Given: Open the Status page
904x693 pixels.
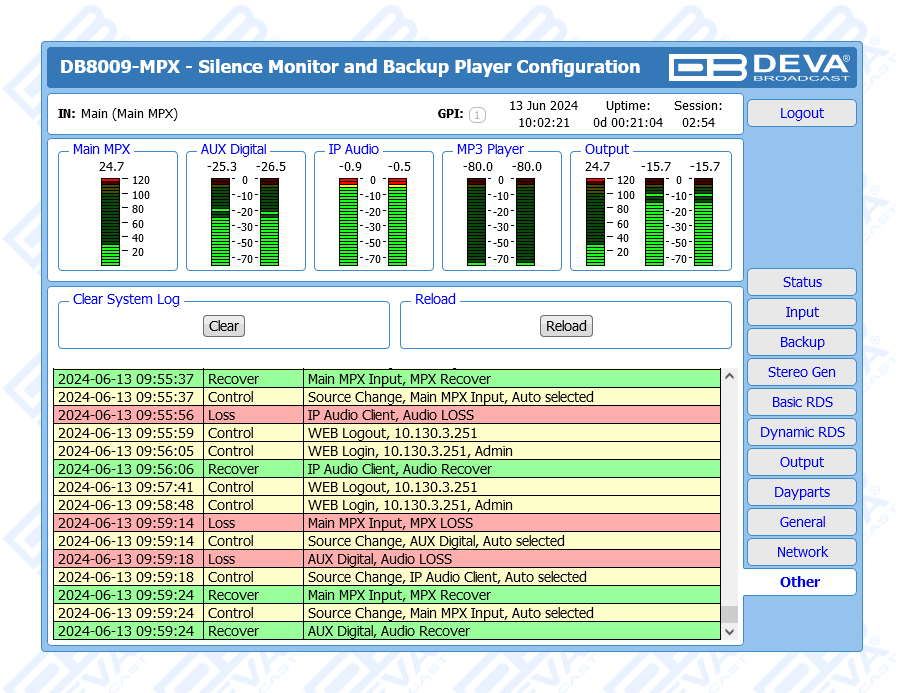Looking at the screenshot, I should (x=801, y=282).
